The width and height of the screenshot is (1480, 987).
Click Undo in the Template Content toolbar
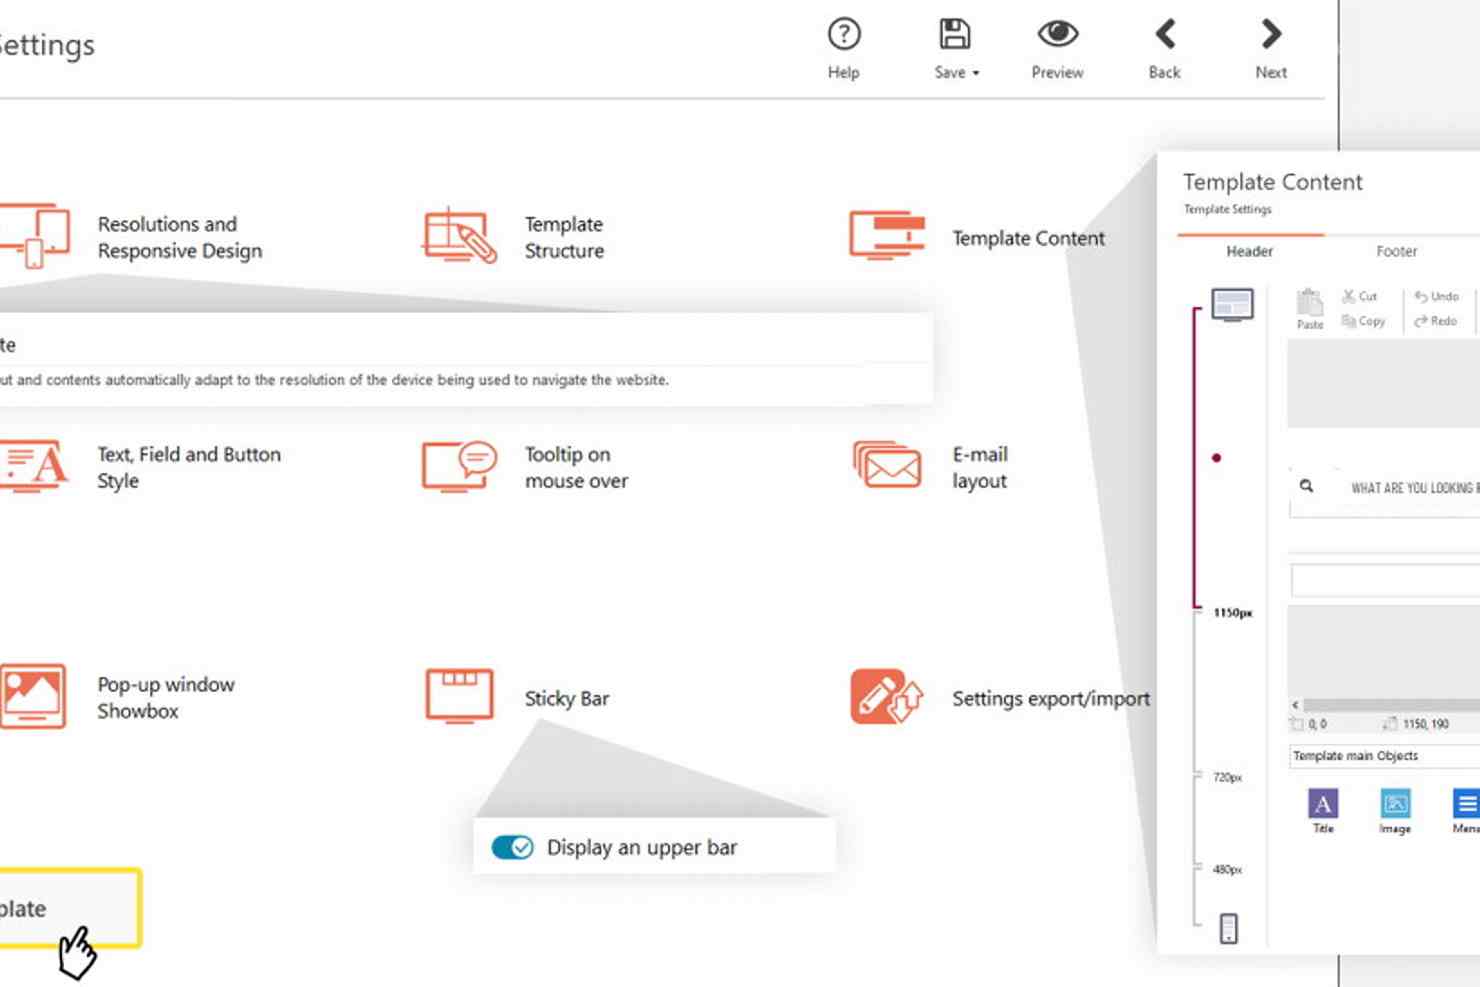point(1436,296)
